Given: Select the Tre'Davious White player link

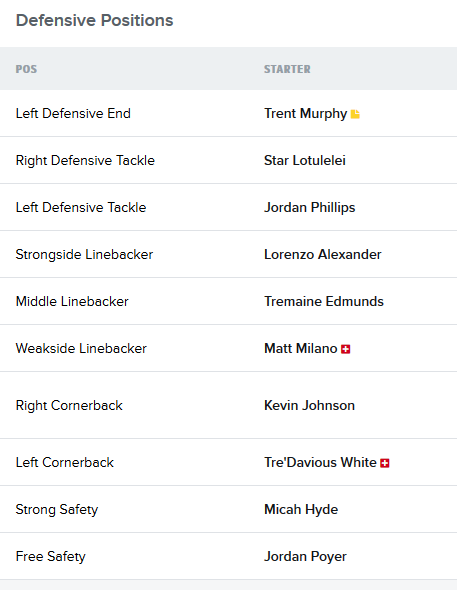Looking at the screenshot, I should [x=320, y=462].
